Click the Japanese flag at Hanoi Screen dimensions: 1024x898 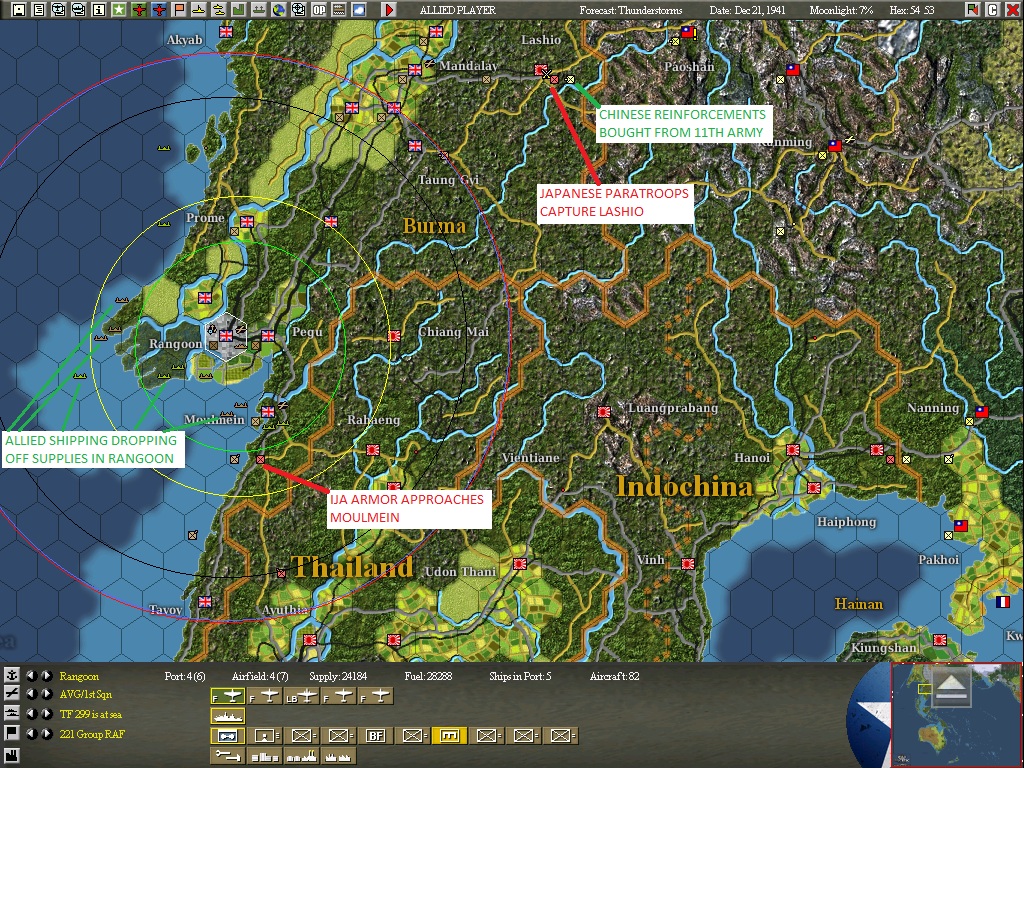(x=793, y=449)
